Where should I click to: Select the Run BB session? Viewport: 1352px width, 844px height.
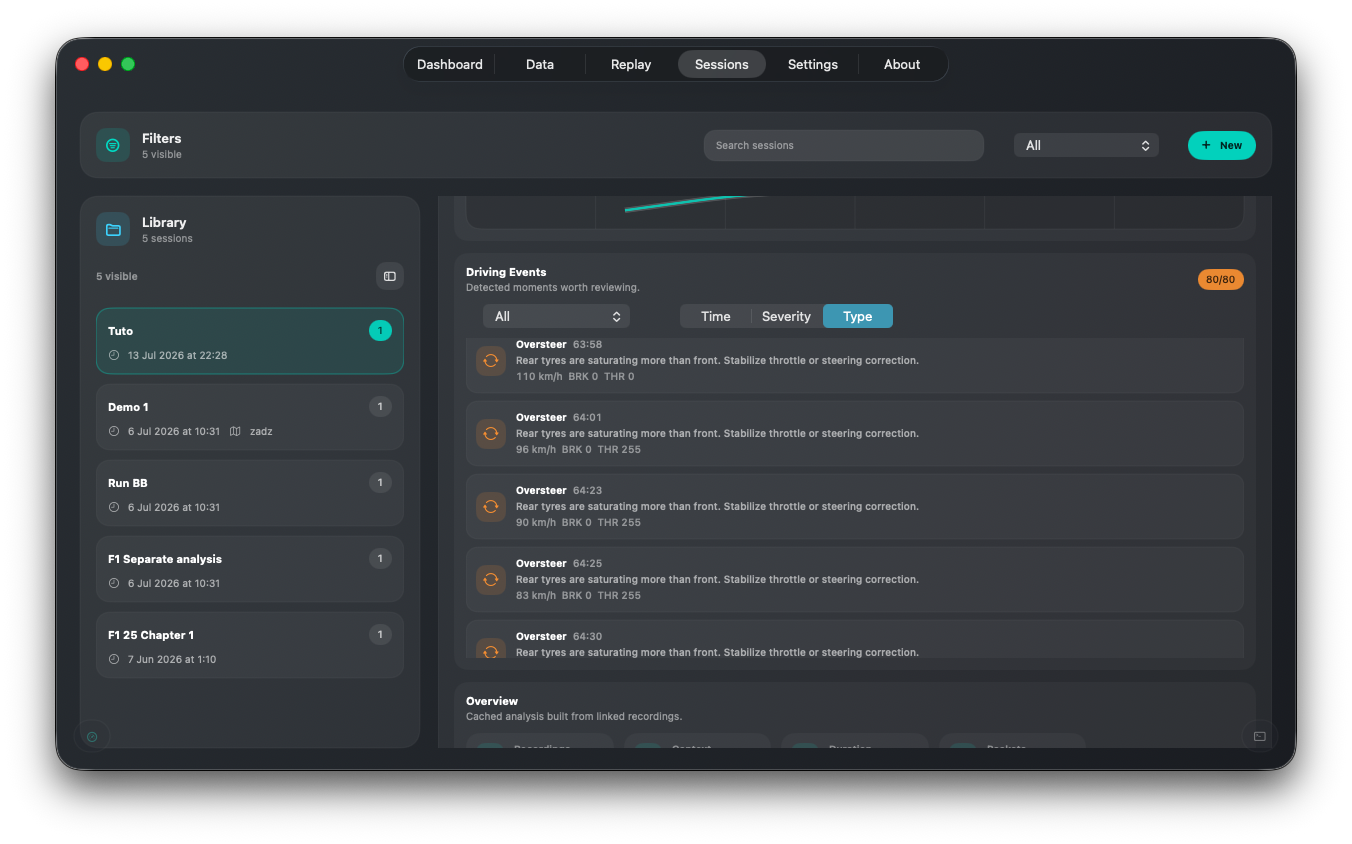pos(250,493)
